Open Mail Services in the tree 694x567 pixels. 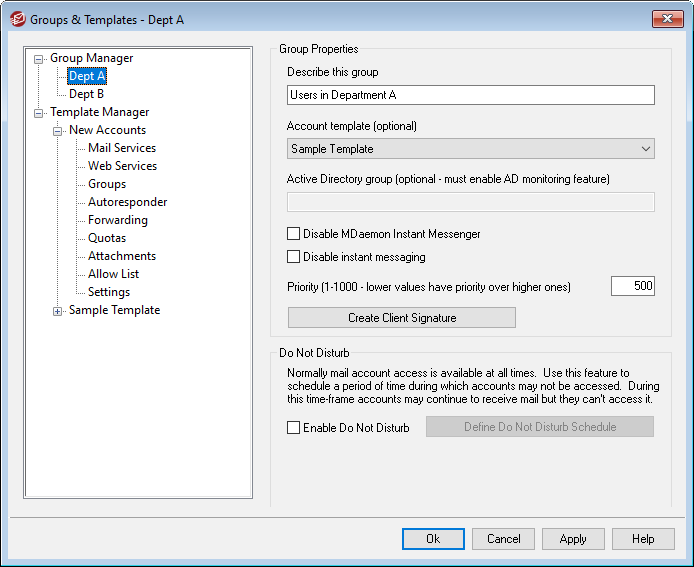point(122,148)
